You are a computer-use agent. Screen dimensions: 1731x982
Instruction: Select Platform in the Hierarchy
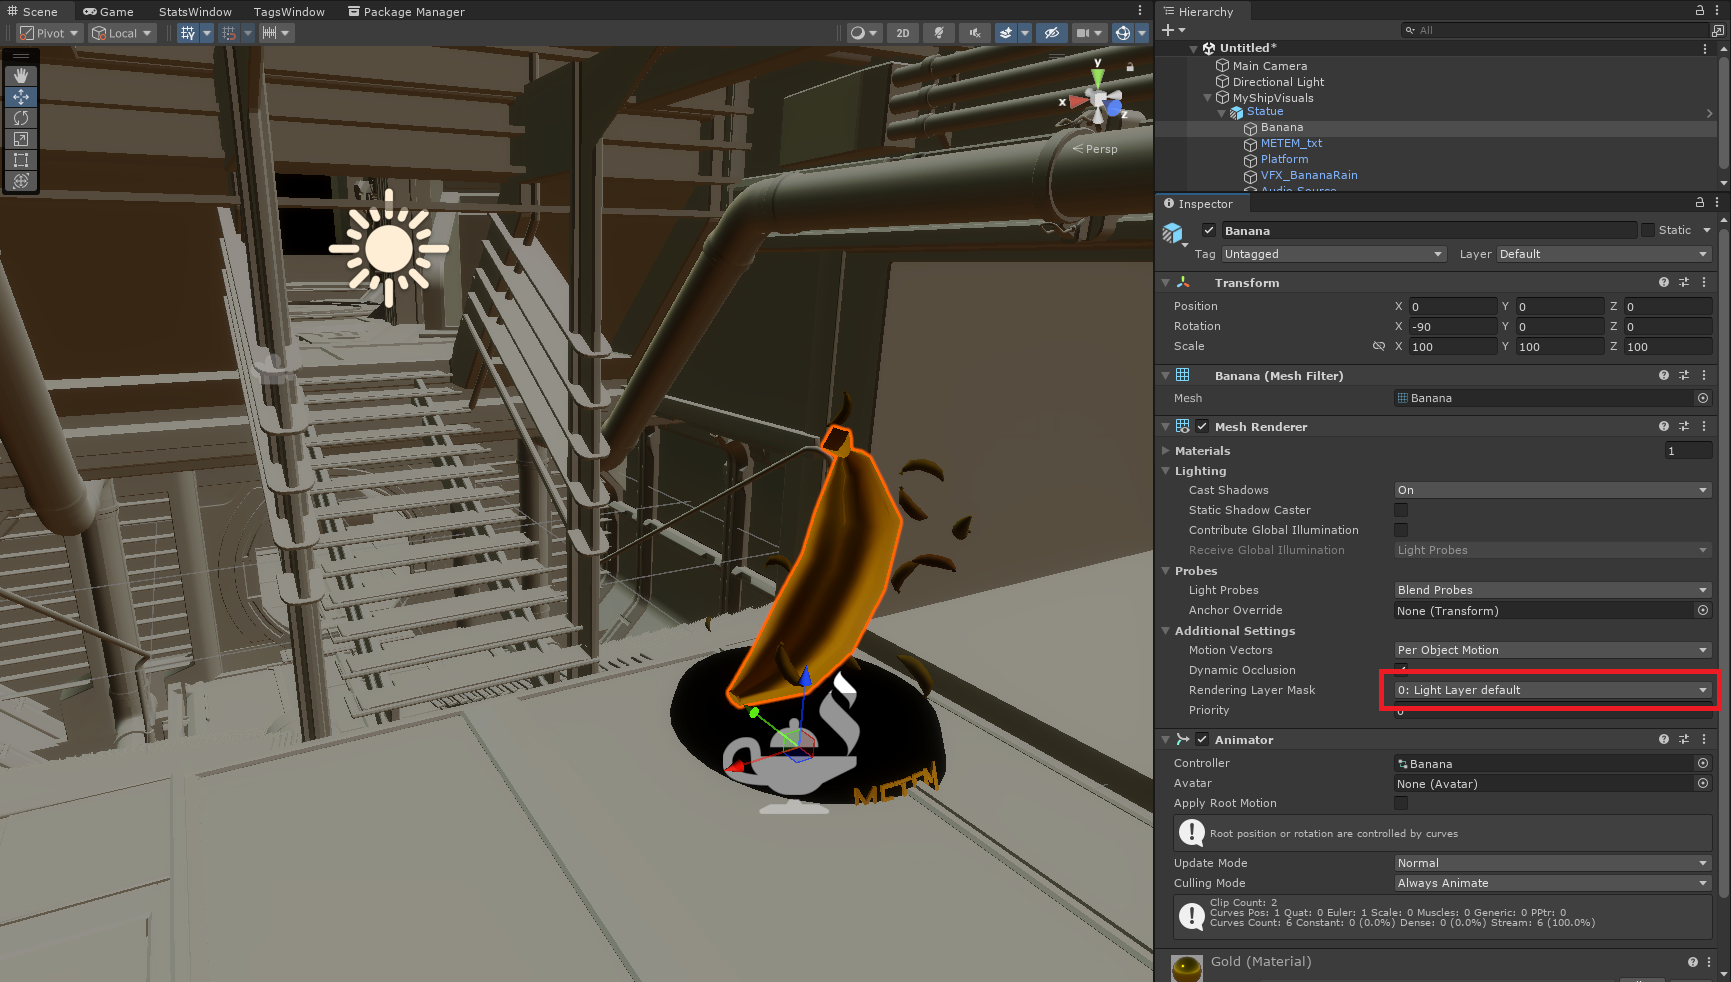click(1284, 159)
